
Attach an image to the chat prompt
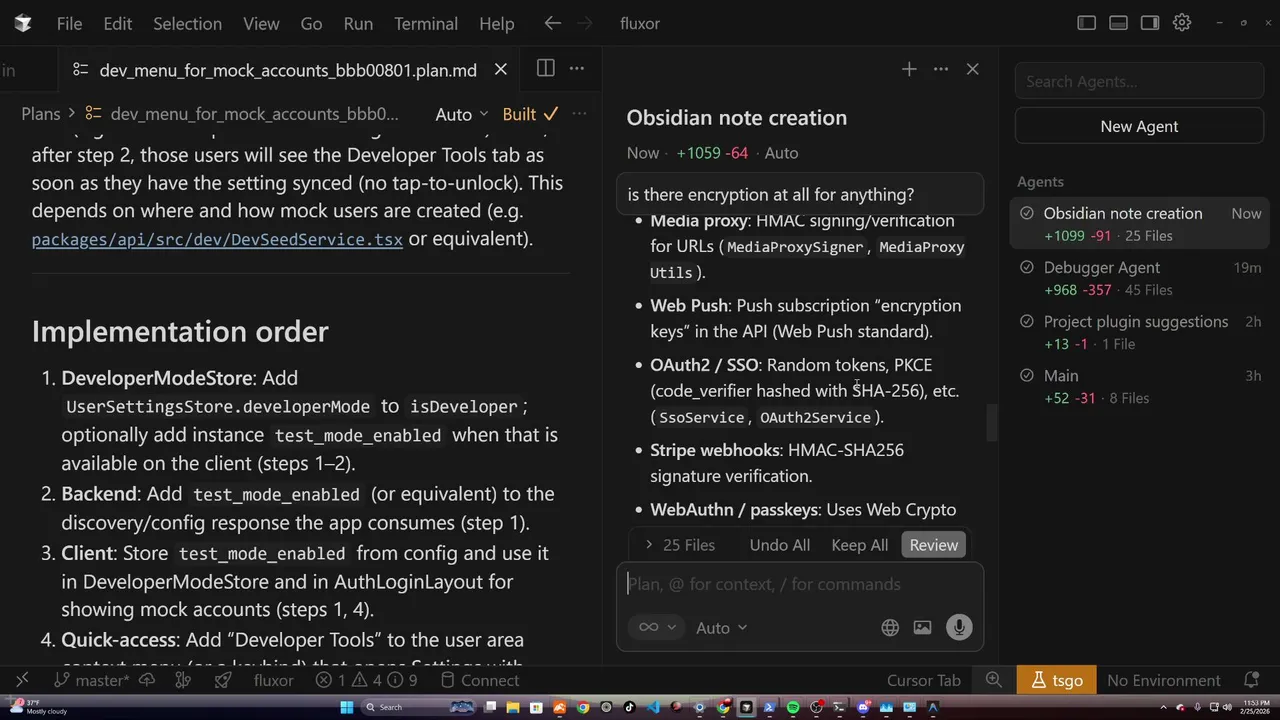click(922, 627)
